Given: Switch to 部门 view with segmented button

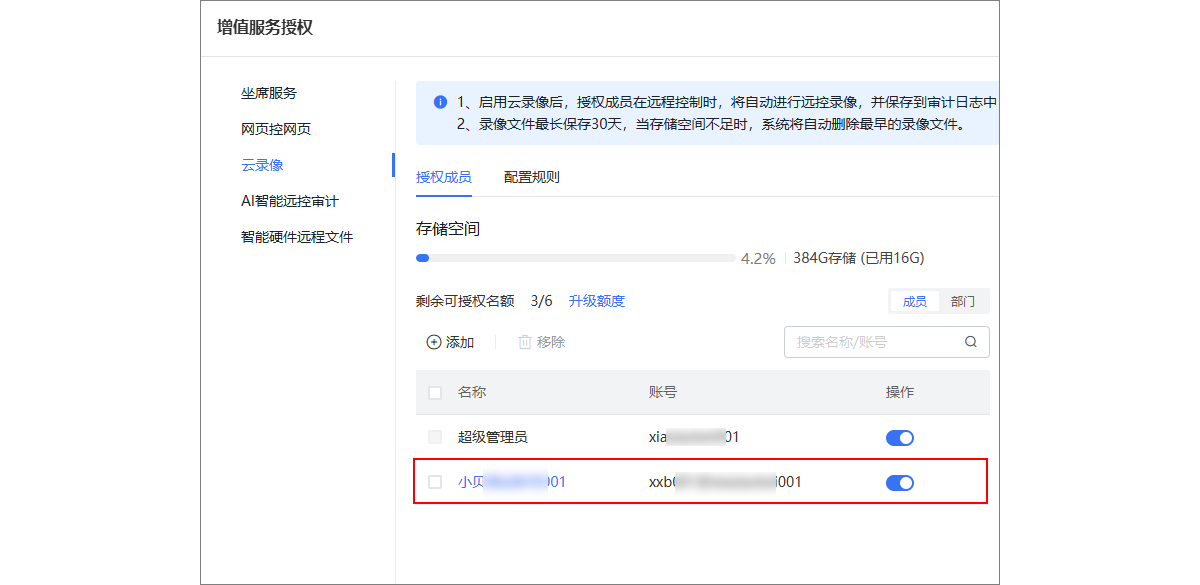Looking at the screenshot, I should pyautogui.click(x=963, y=301).
